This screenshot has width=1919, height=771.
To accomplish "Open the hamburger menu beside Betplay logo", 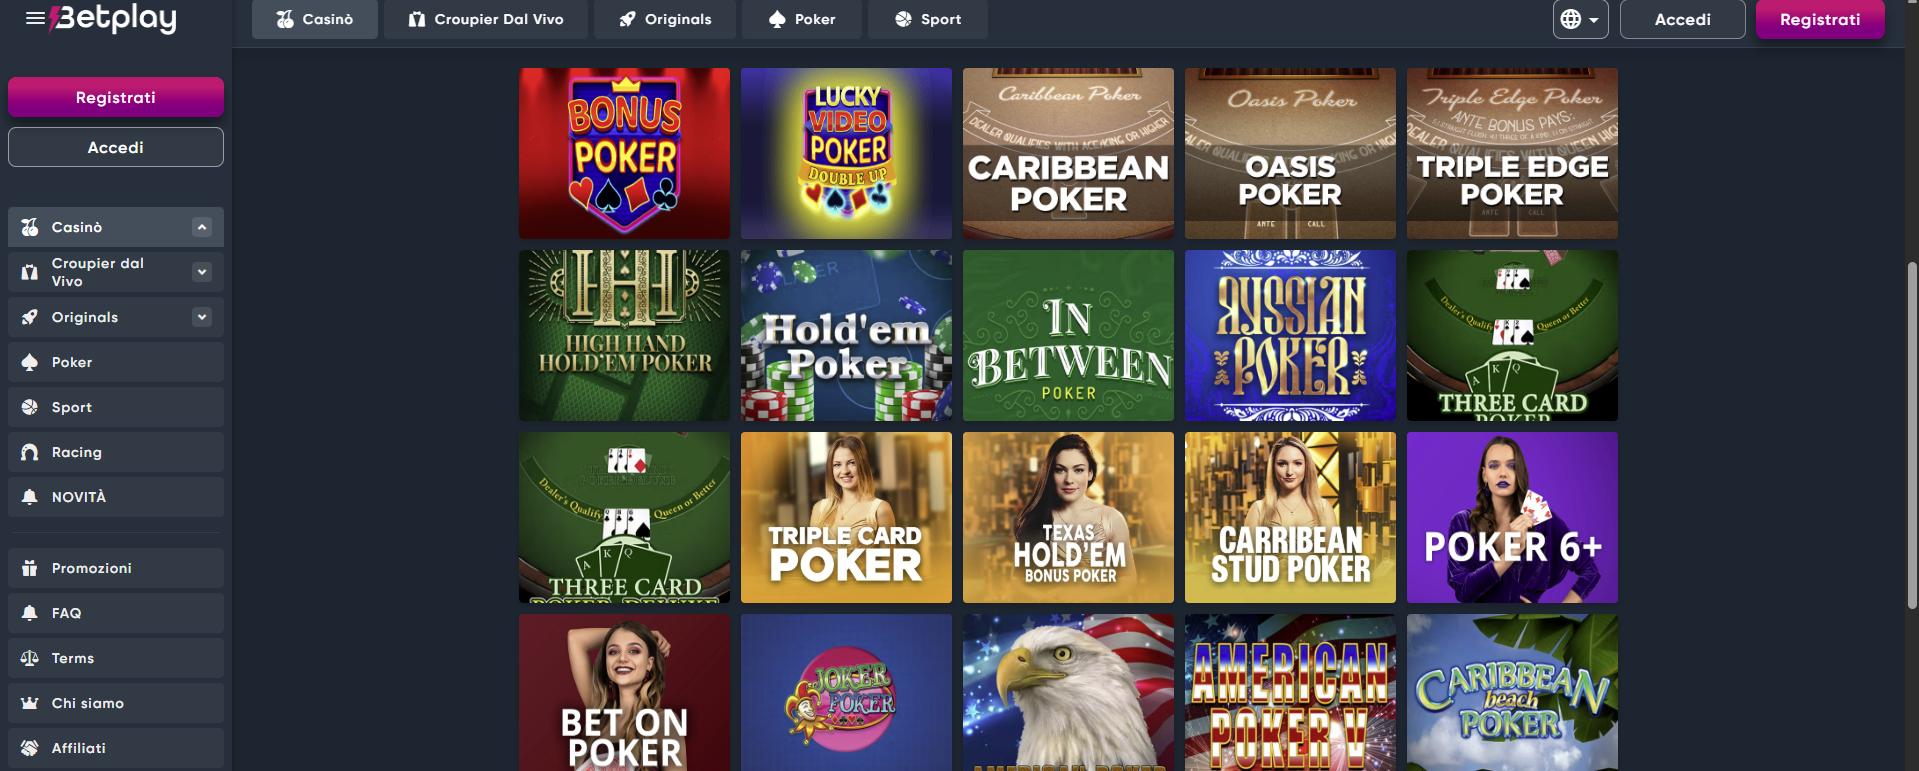I will pos(35,18).
